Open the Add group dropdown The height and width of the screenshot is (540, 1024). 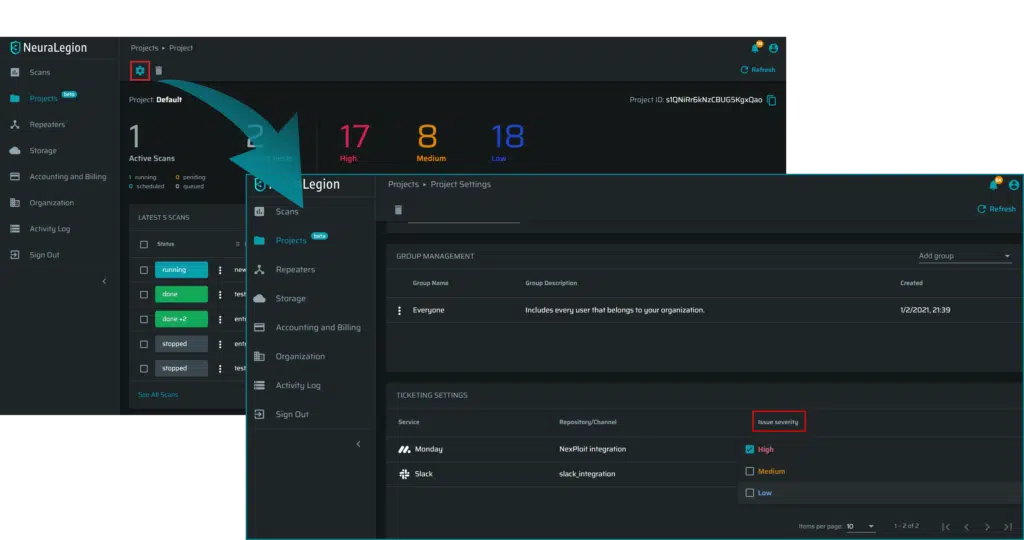click(965, 256)
